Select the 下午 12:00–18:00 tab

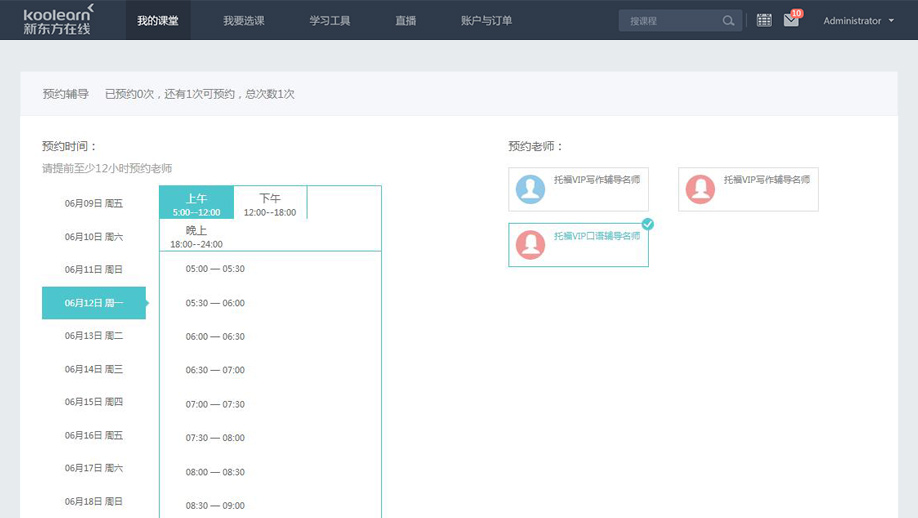[270, 203]
